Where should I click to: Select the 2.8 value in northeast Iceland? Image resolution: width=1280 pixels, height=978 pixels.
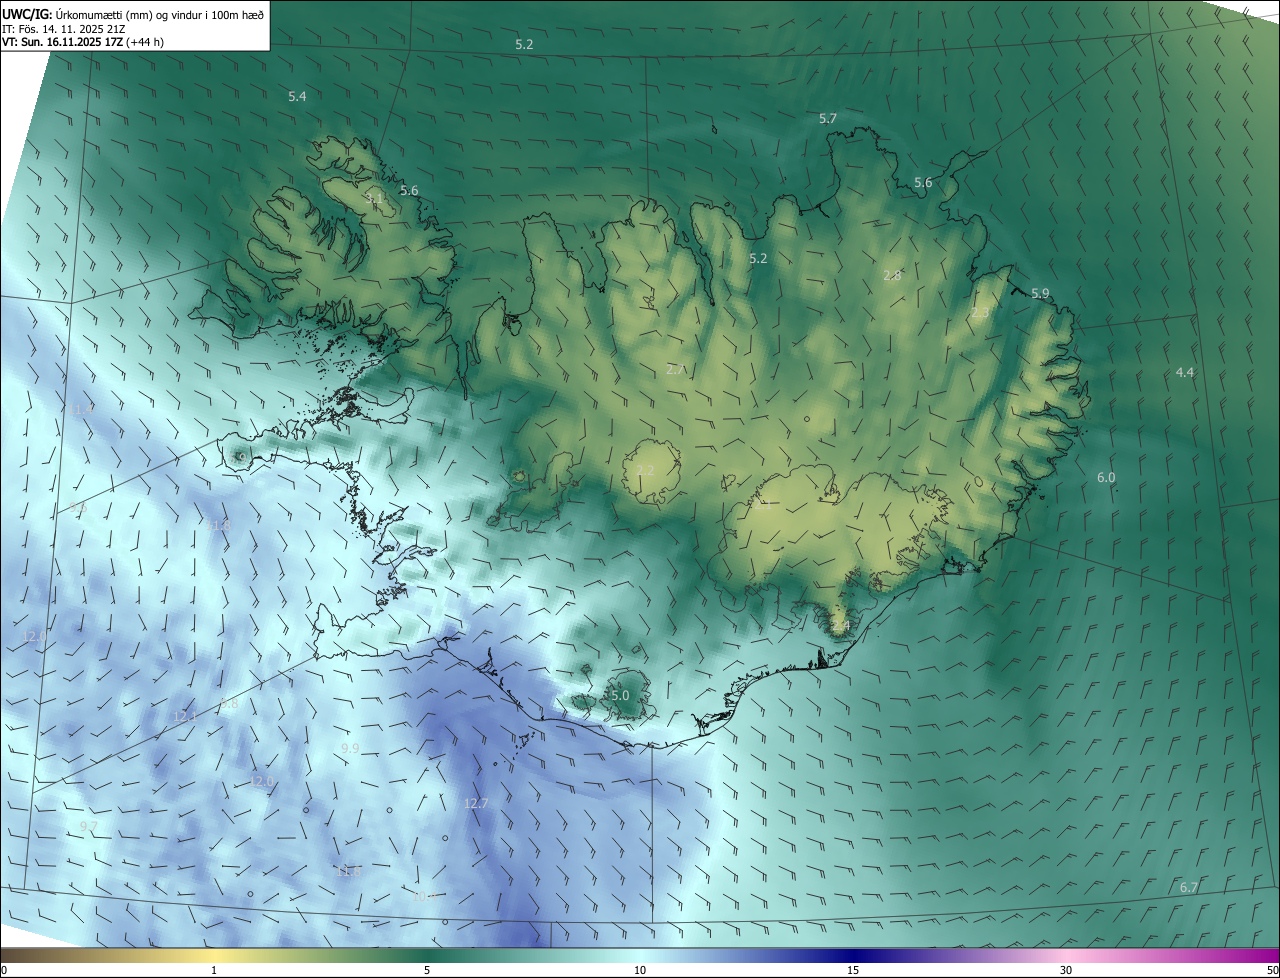click(x=892, y=275)
